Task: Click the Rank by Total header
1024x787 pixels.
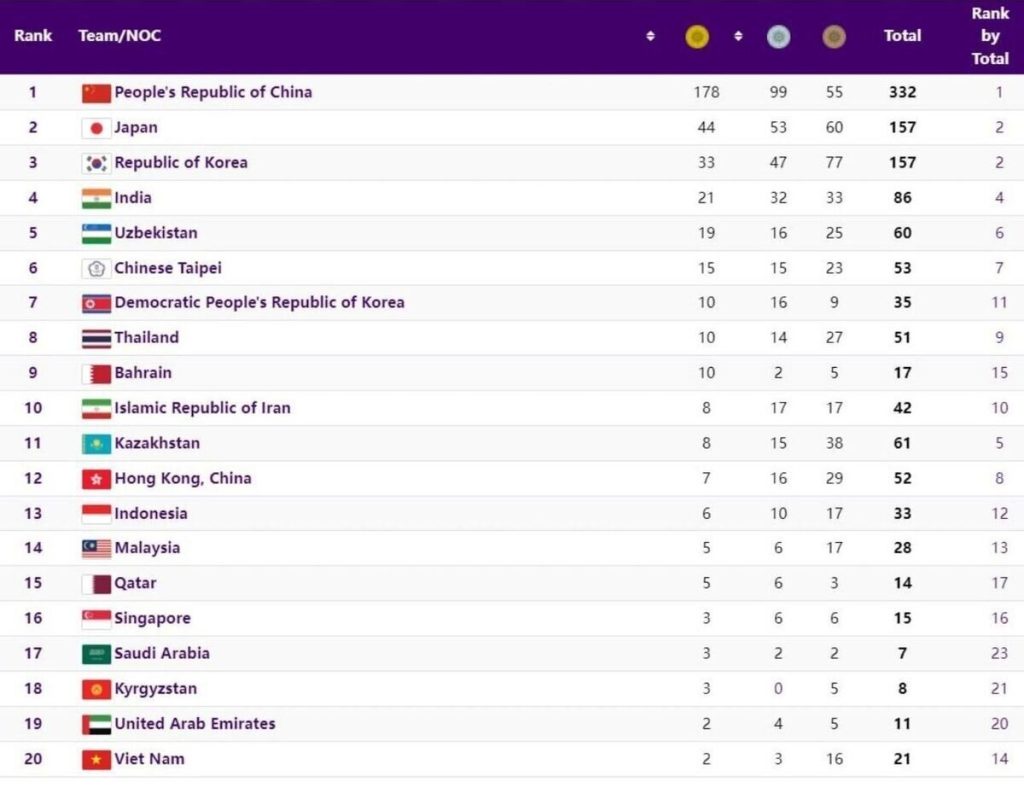Action: (989, 36)
